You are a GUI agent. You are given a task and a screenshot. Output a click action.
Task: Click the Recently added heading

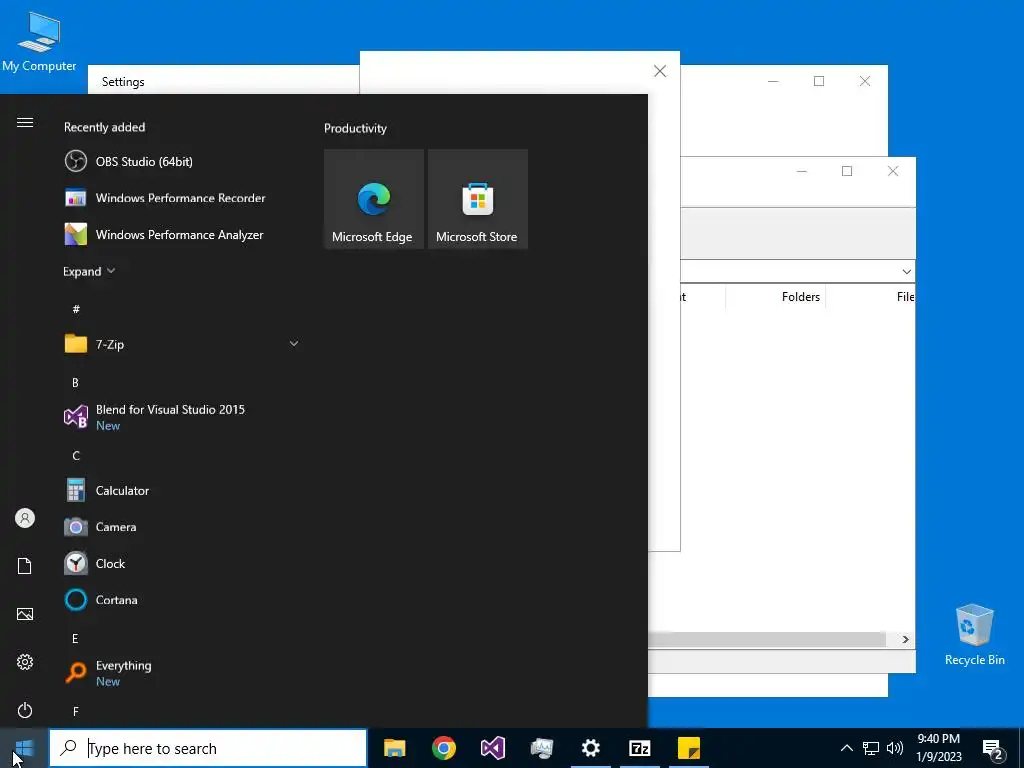click(104, 127)
